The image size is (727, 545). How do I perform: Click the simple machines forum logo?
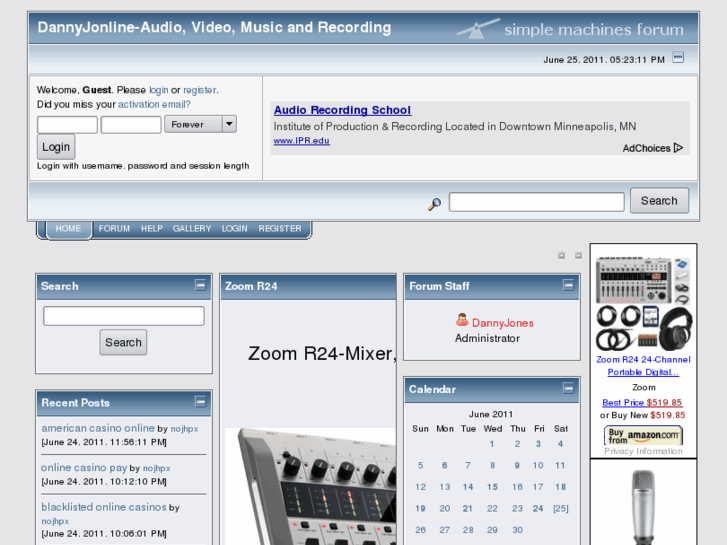tap(570, 29)
